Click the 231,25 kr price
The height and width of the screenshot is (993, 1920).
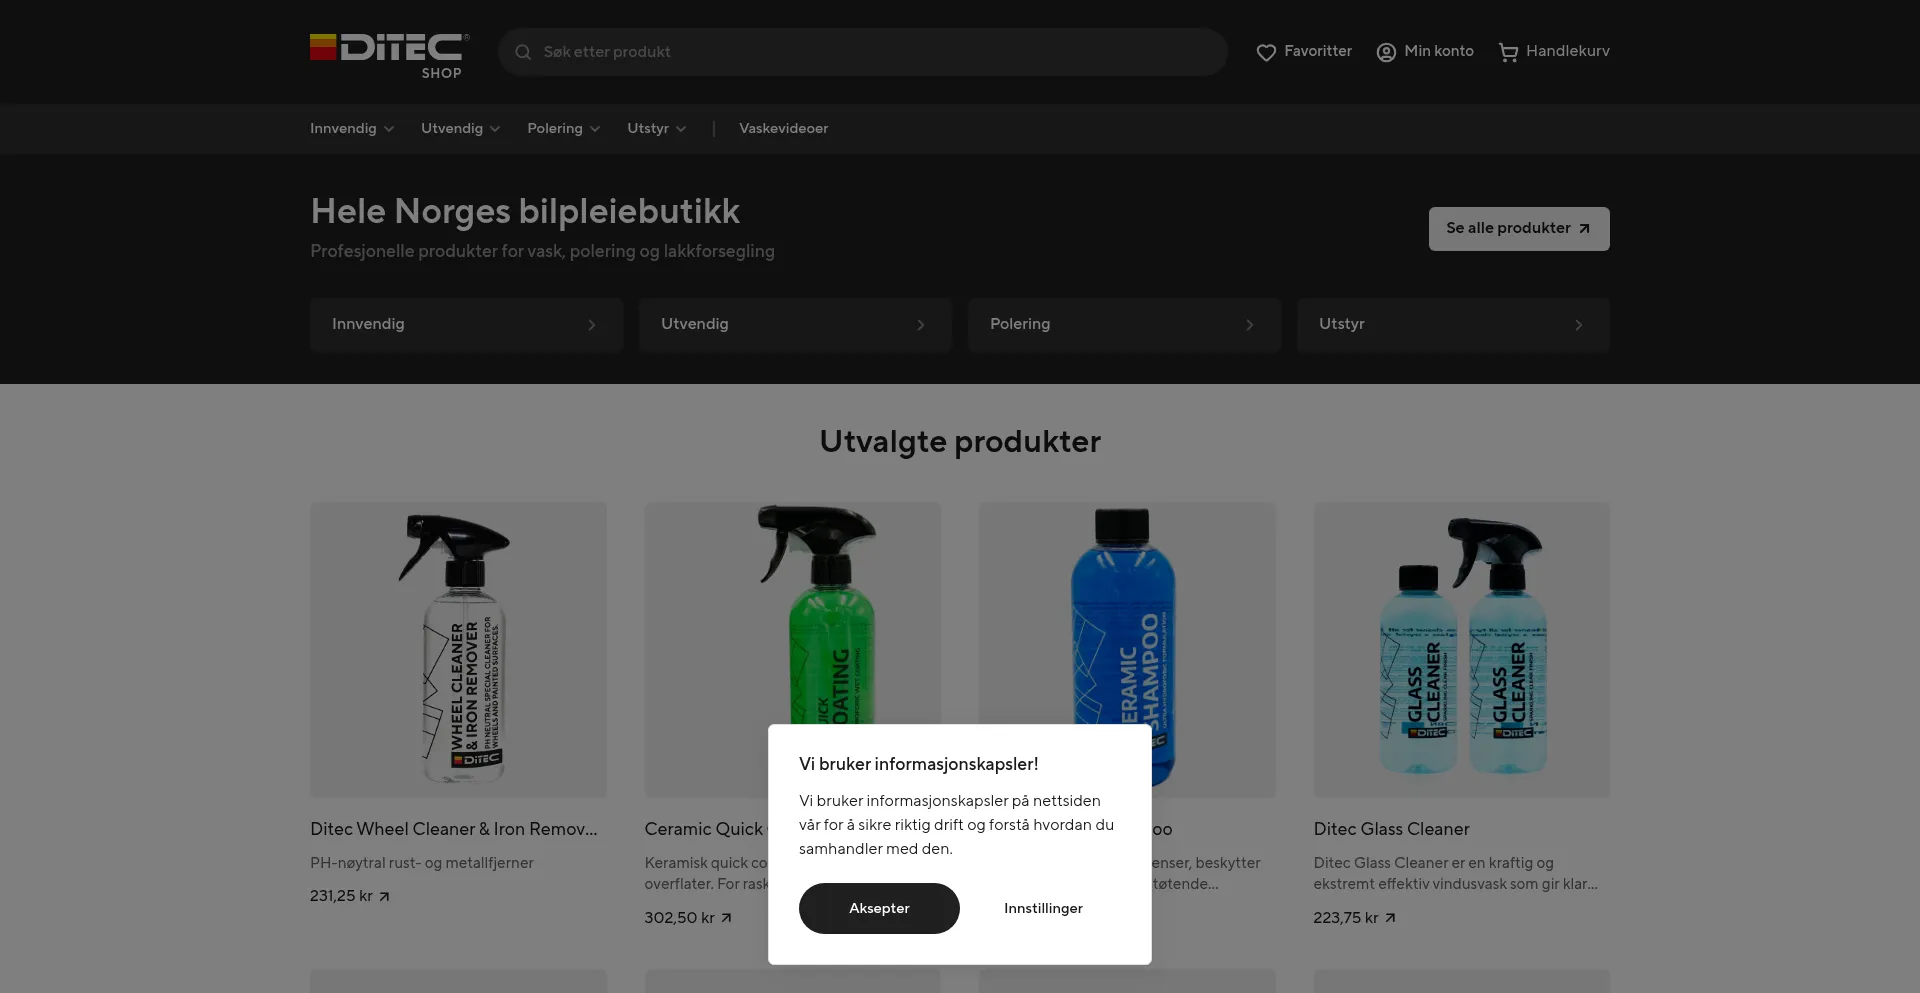(x=341, y=897)
